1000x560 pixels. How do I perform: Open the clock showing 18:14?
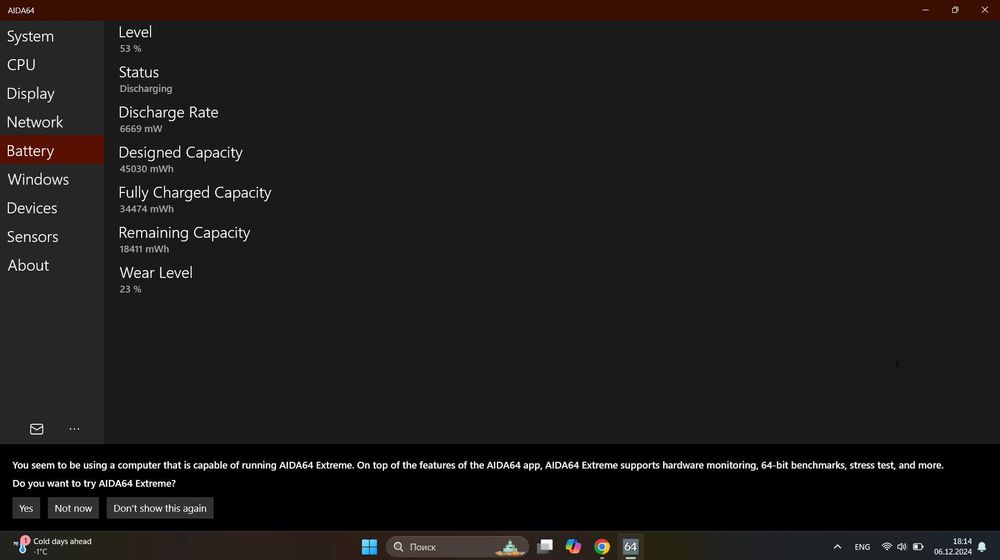tap(953, 547)
